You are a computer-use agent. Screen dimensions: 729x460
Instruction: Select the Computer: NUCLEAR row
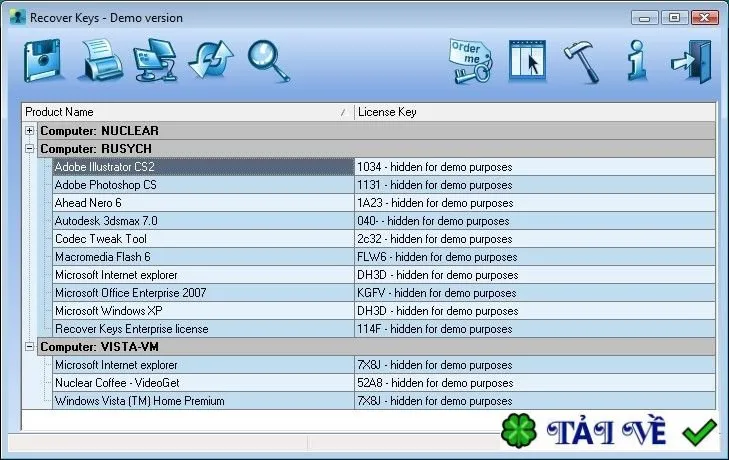coord(376,131)
